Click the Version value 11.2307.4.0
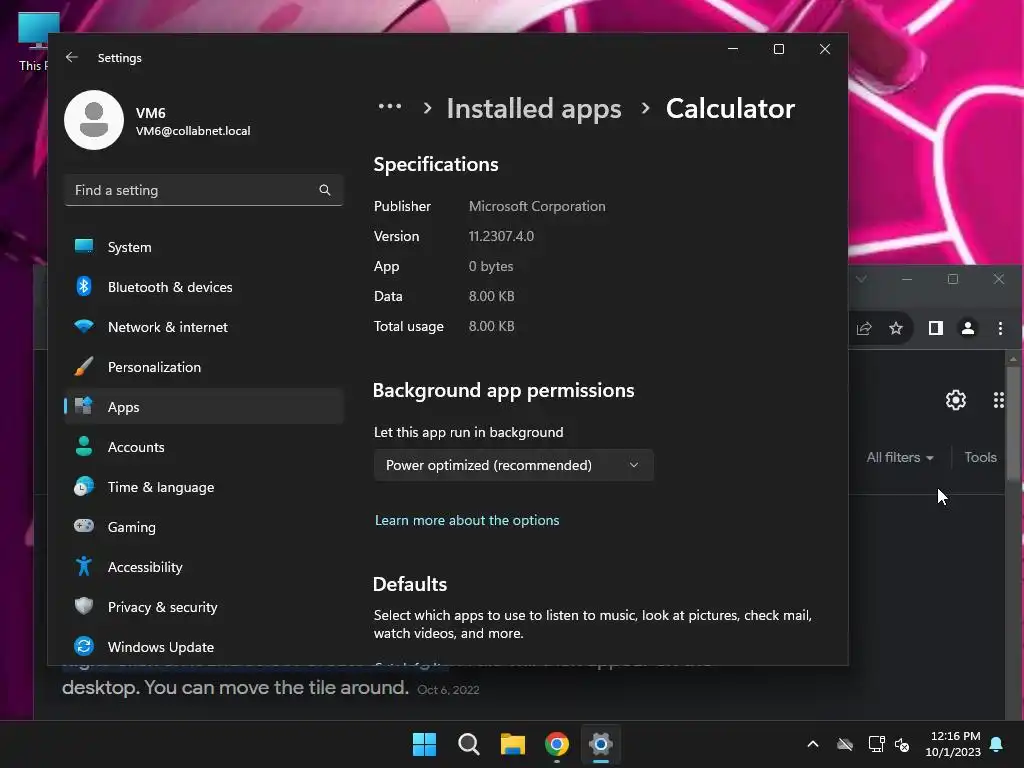1024x768 pixels. (501, 236)
